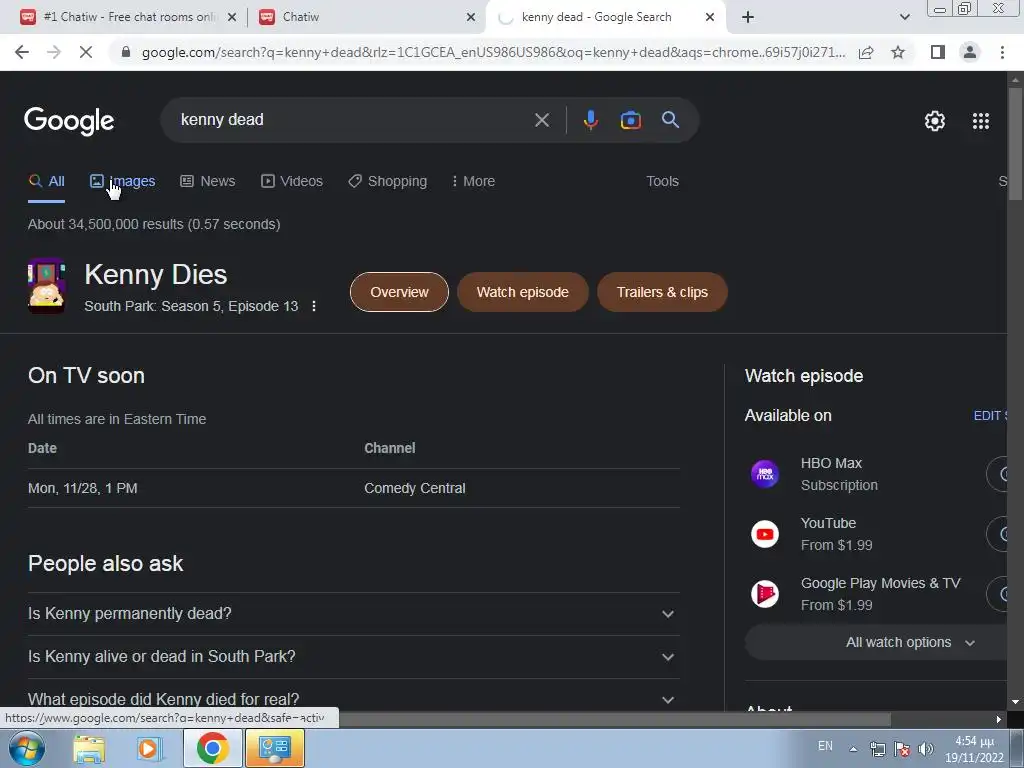Open search Tools
The image size is (1024, 768).
pyautogui.click(x=662, y=181)
